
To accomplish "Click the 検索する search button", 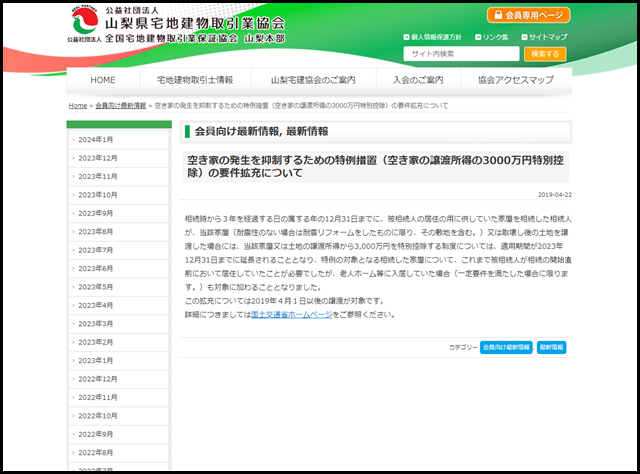I will click(545, 54).
